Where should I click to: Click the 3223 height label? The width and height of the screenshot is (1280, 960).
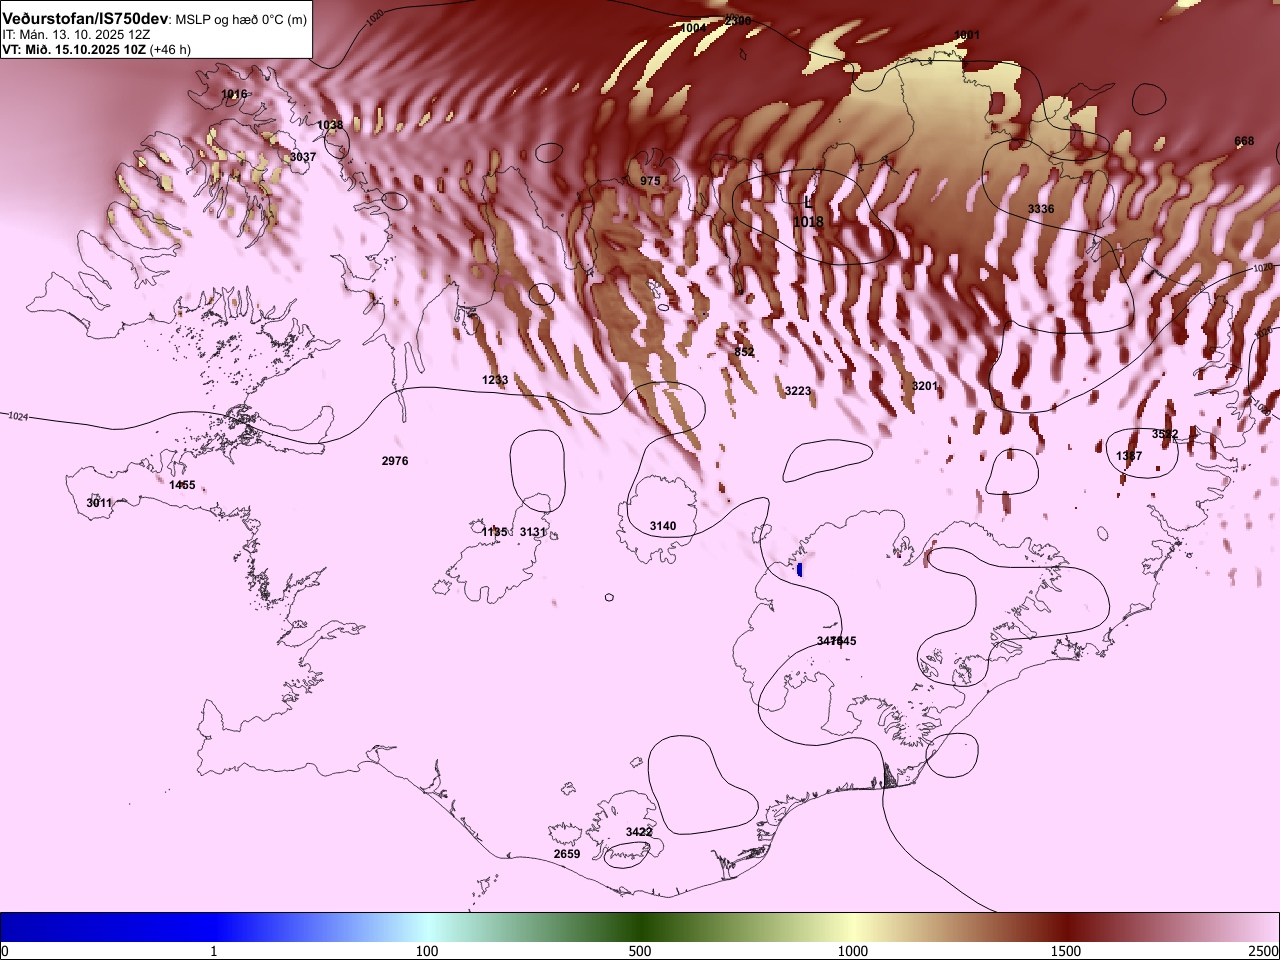pyautogui.click(x=798, y=391)
